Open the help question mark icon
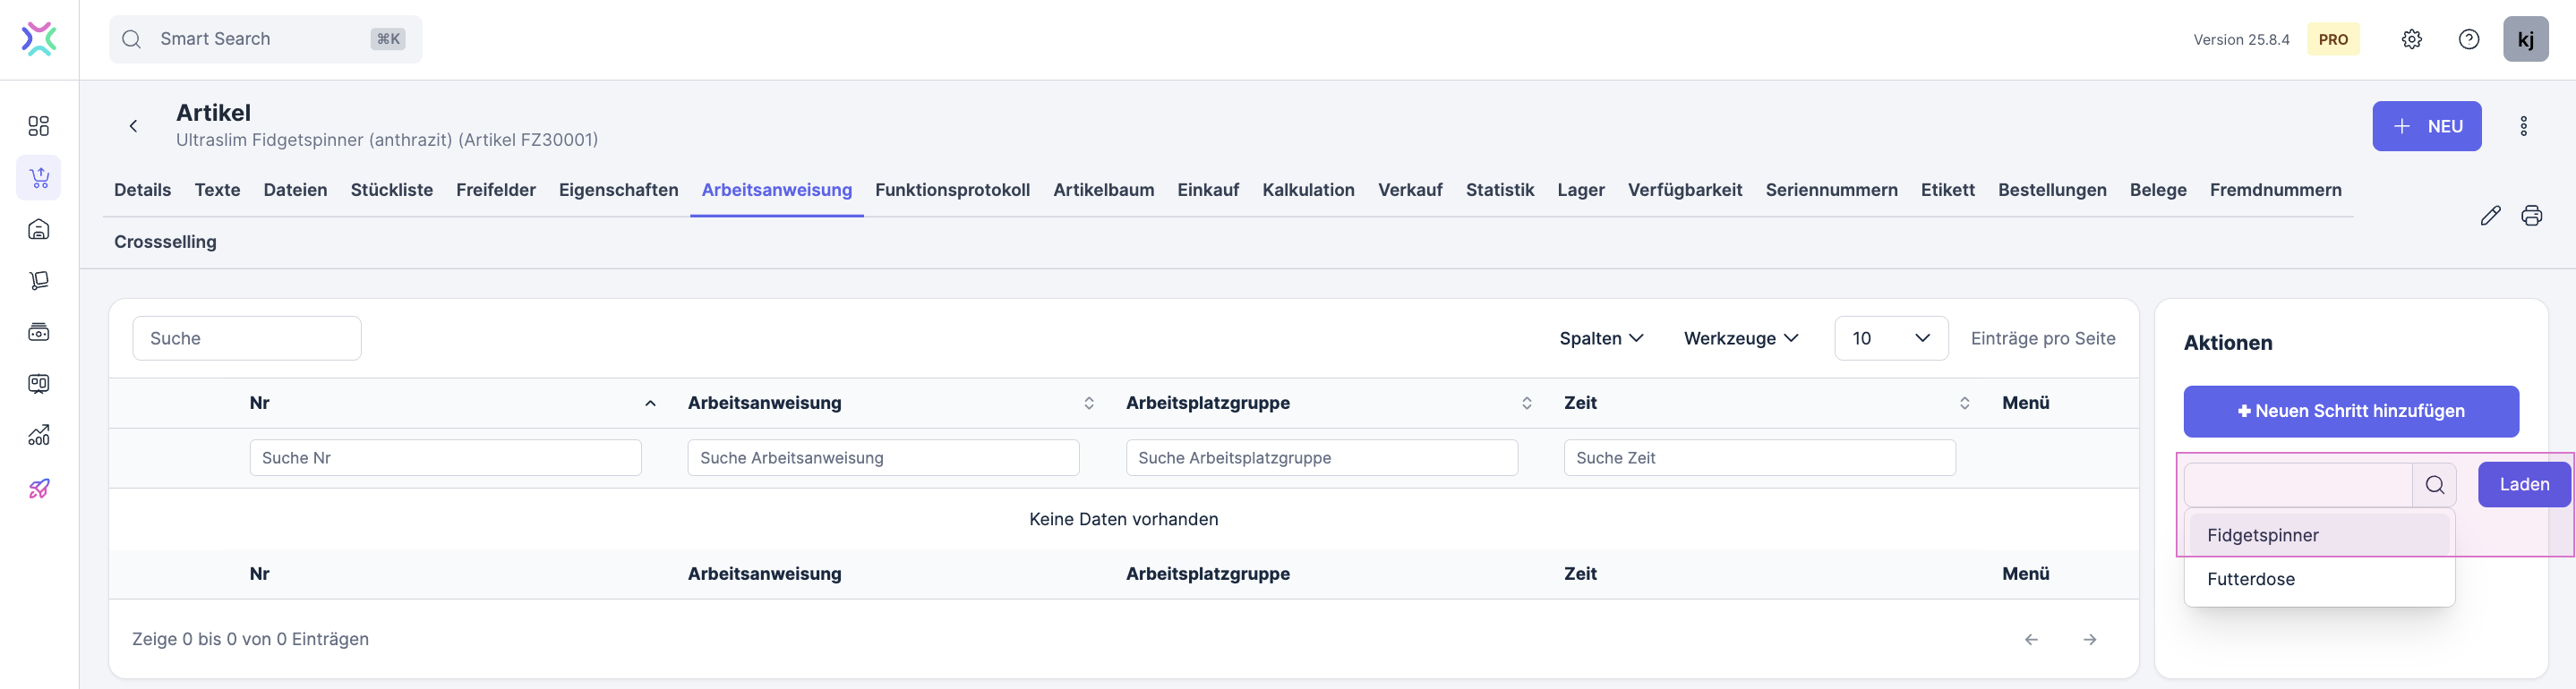 point(2468,39)
